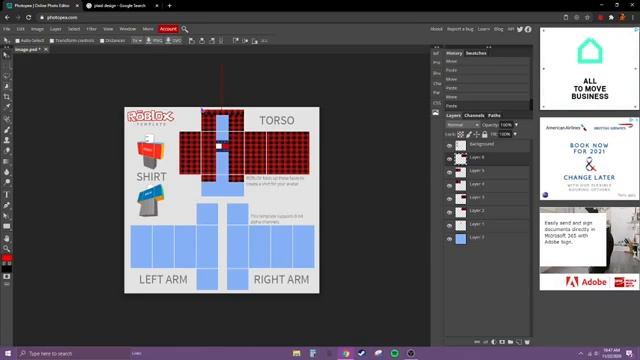Switch to the Paths tab

(494, 116)
